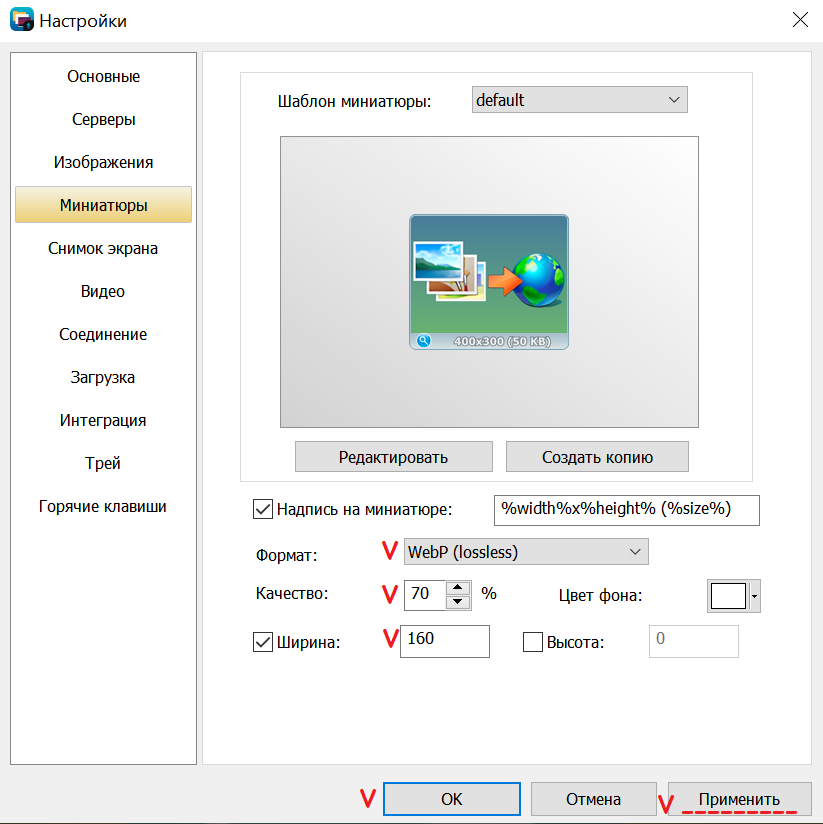This screenshot has height=824, width=823.
Task: Click the Ширина input field
Action: 445,641
